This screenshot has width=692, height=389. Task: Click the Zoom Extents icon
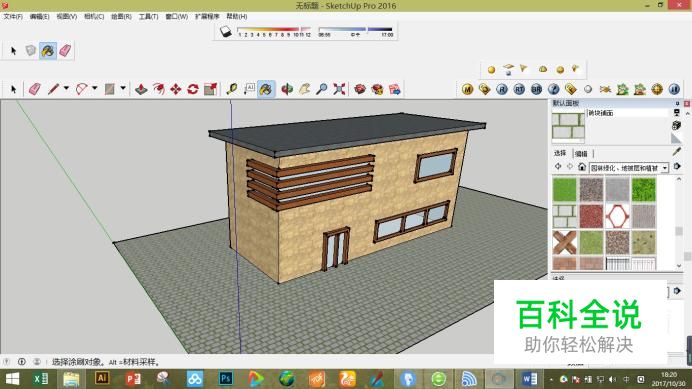(339, 89)
